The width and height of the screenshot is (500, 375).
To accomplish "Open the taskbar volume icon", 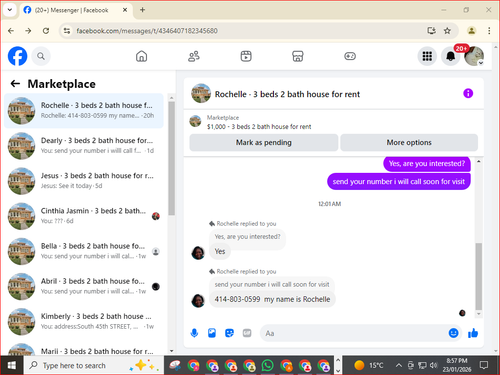I will point(433,365).
